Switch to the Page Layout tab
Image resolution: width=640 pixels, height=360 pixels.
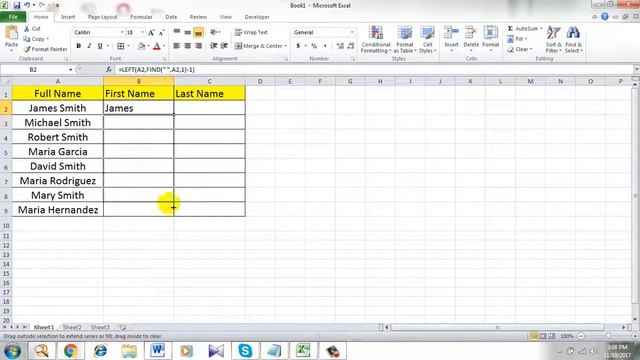(102, 17)
